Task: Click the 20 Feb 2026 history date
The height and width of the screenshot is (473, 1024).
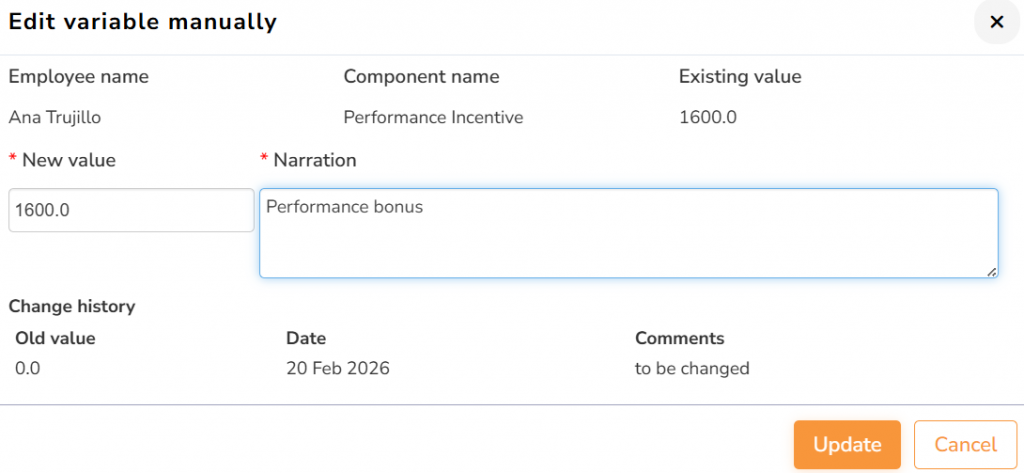Action: [x=338, y=368]
